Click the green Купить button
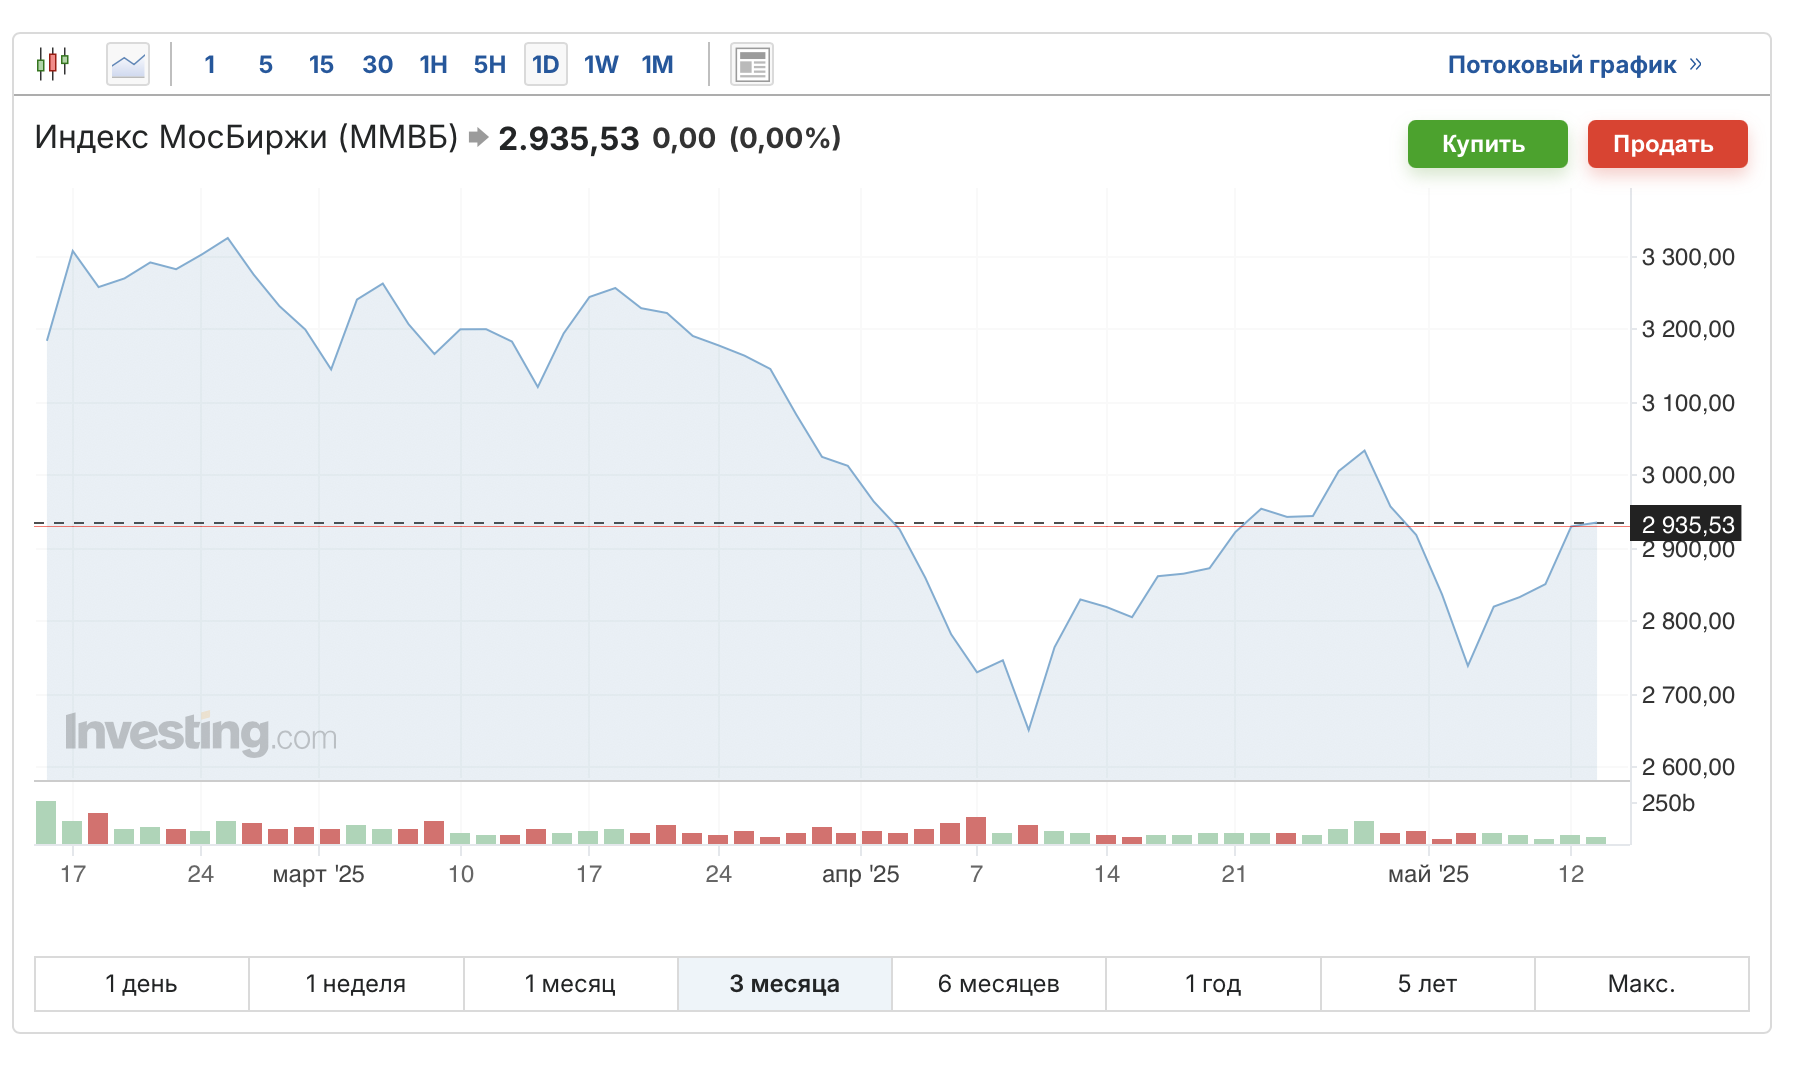 coord(1488,144)
